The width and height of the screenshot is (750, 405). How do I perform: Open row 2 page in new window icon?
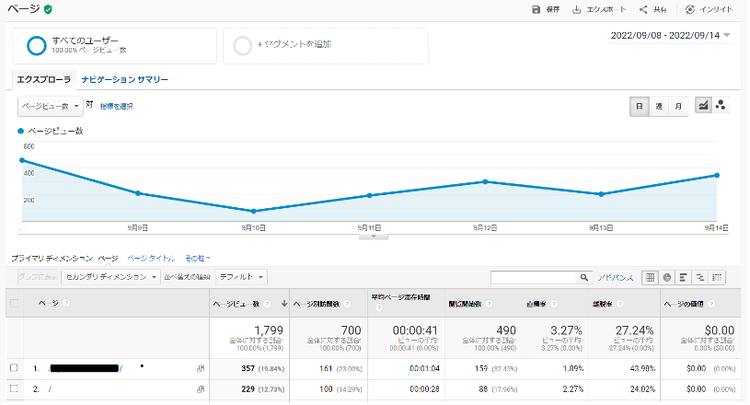pos(200,389)
